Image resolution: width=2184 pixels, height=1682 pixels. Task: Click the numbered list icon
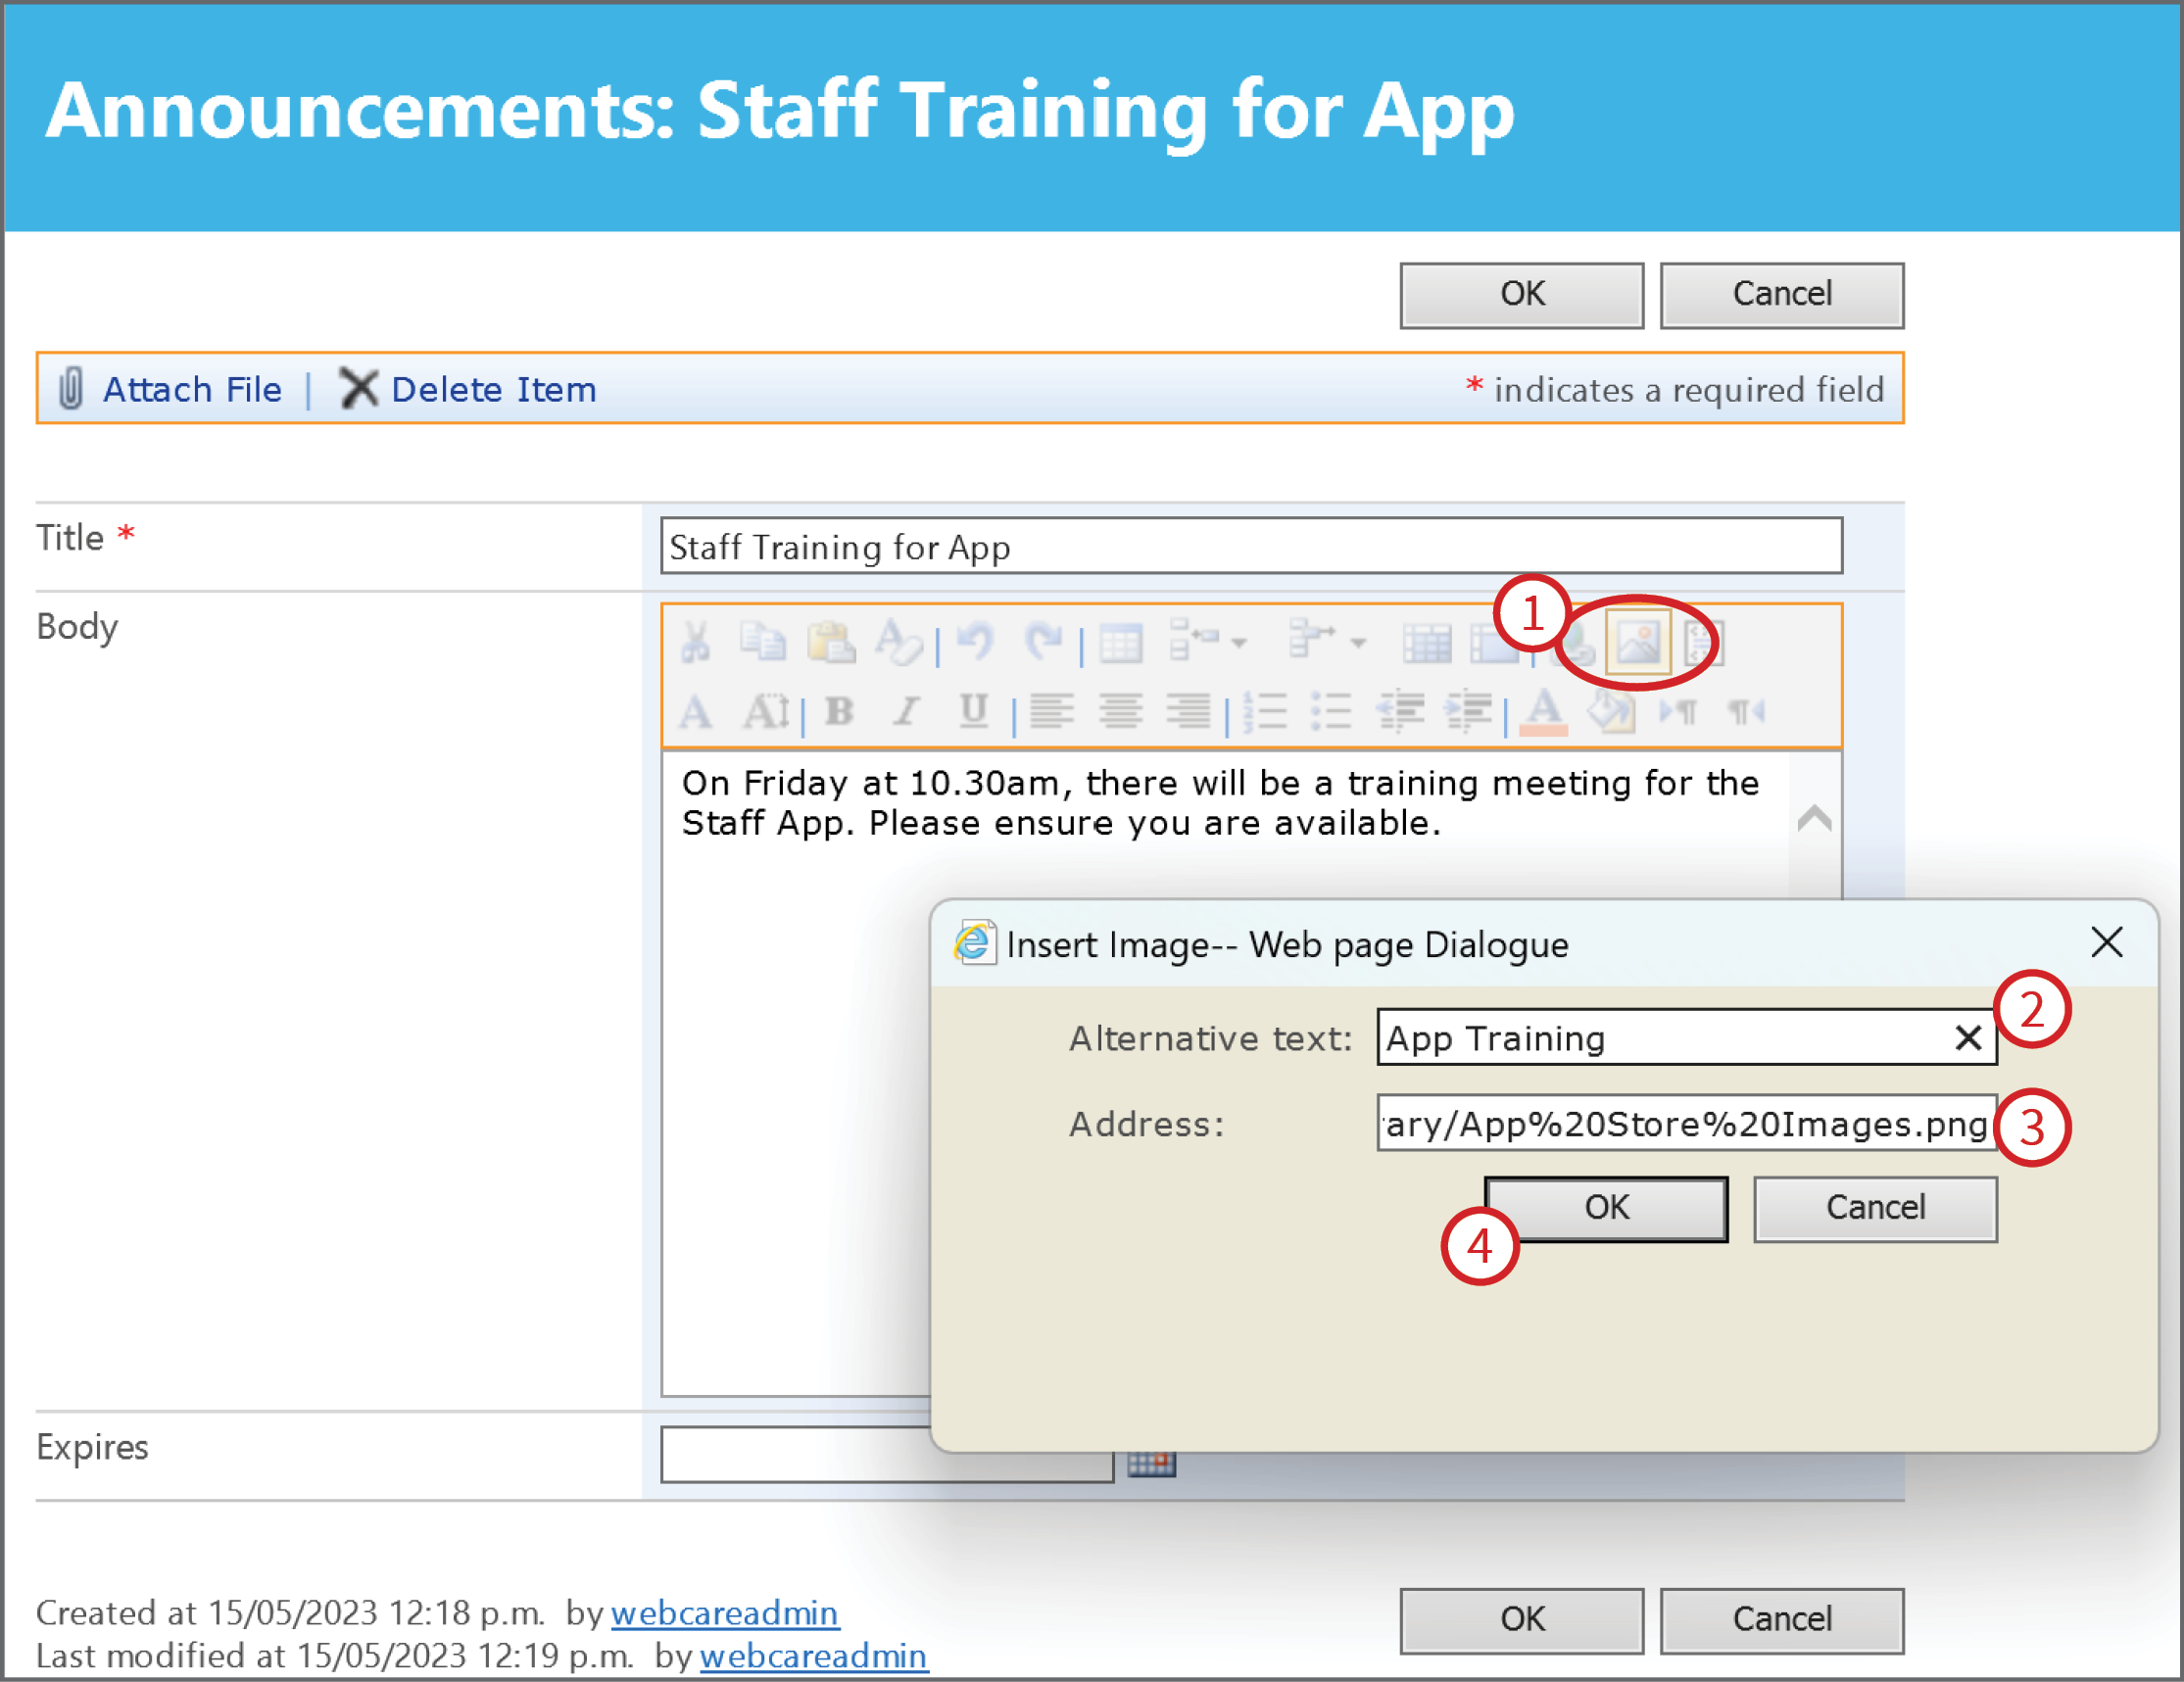point(1264,711)
